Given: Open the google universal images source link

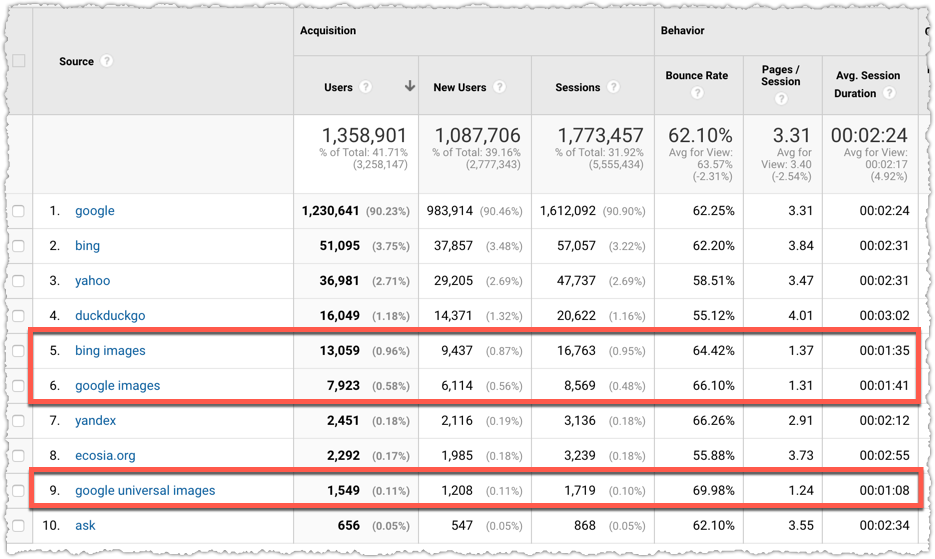Looking at the screenshot, I should pos(145,490).
